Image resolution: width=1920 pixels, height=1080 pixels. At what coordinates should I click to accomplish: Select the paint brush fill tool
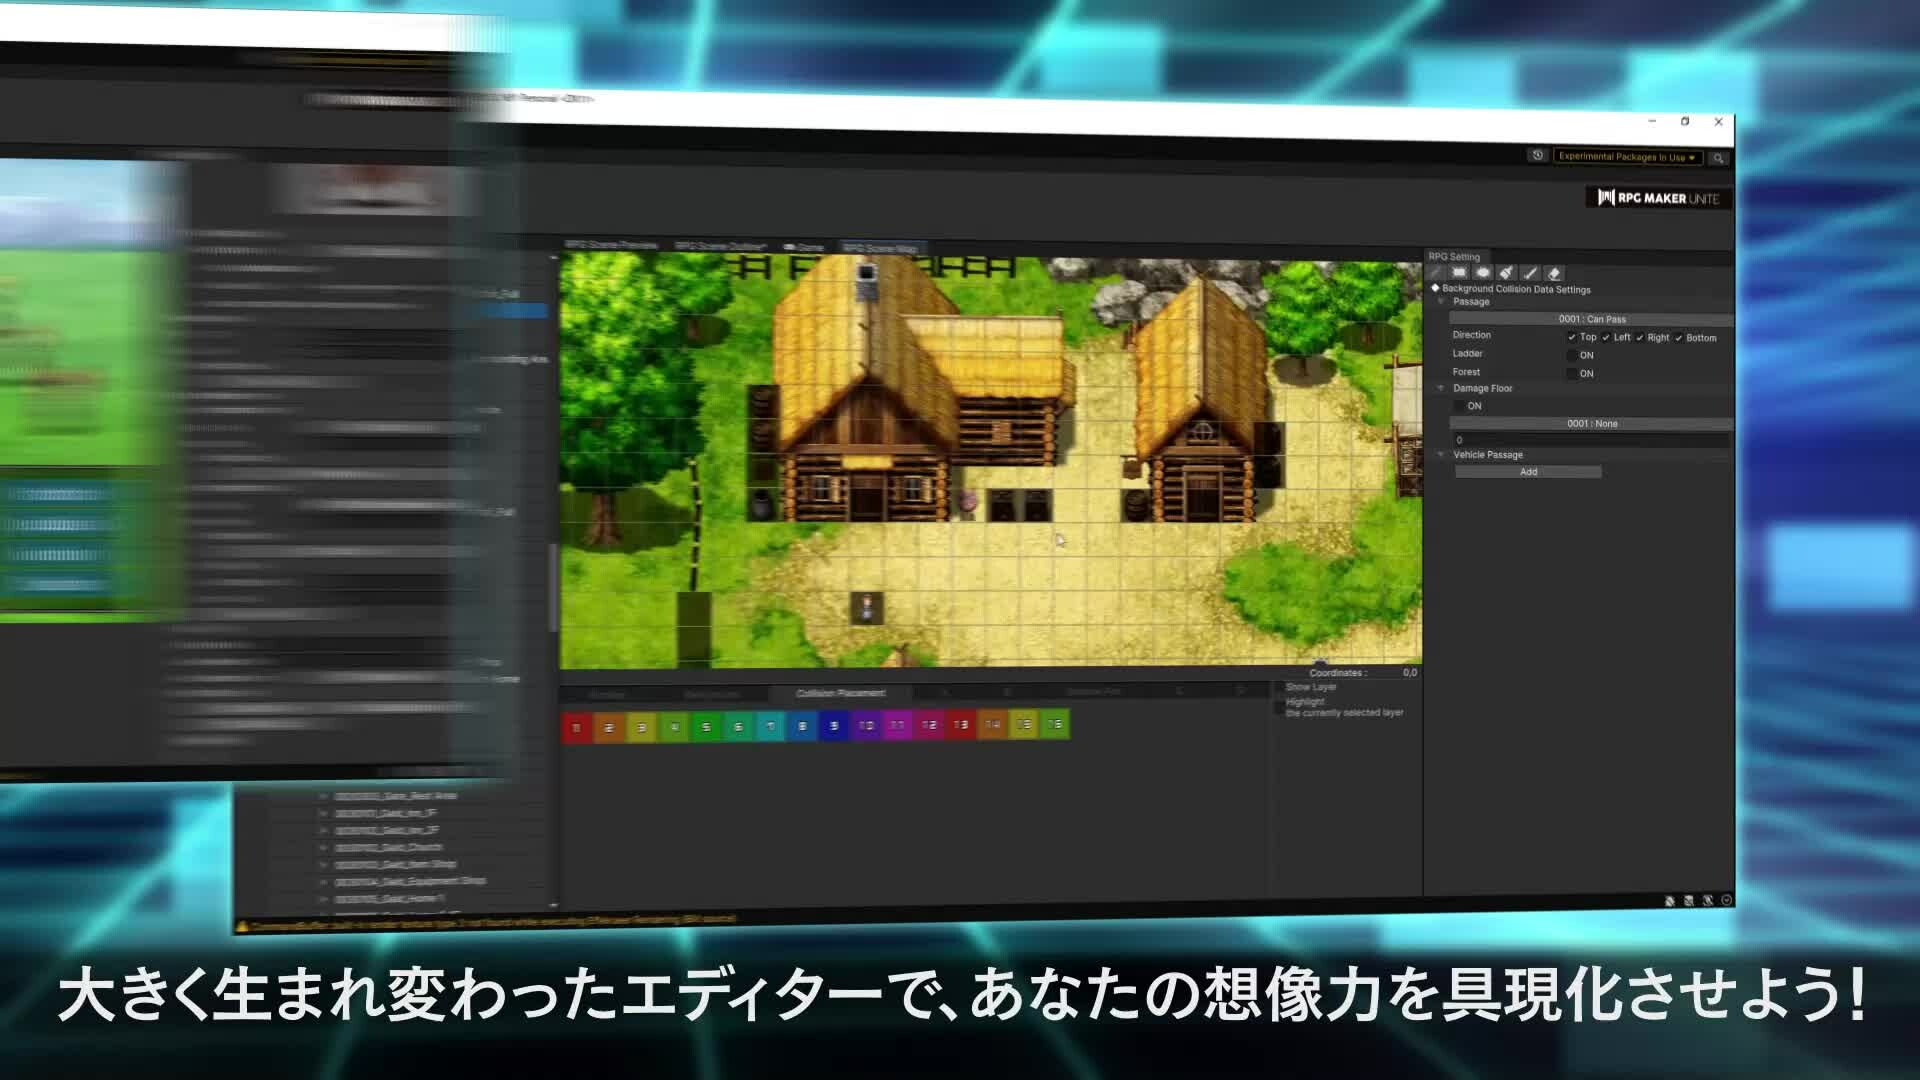tap(1506, 273)
